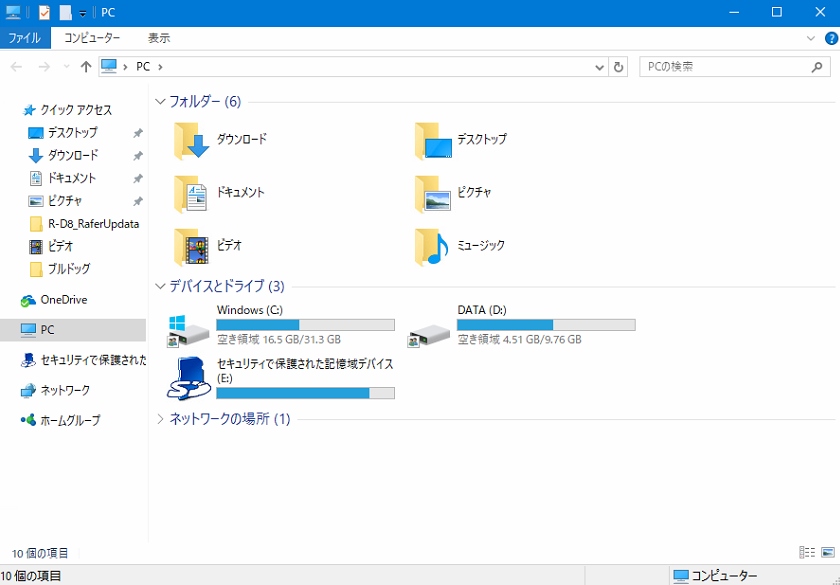Open the ビデオ folder icon in main pane
This screenshot has height=585, width=840.
click(x=191, y=247)
